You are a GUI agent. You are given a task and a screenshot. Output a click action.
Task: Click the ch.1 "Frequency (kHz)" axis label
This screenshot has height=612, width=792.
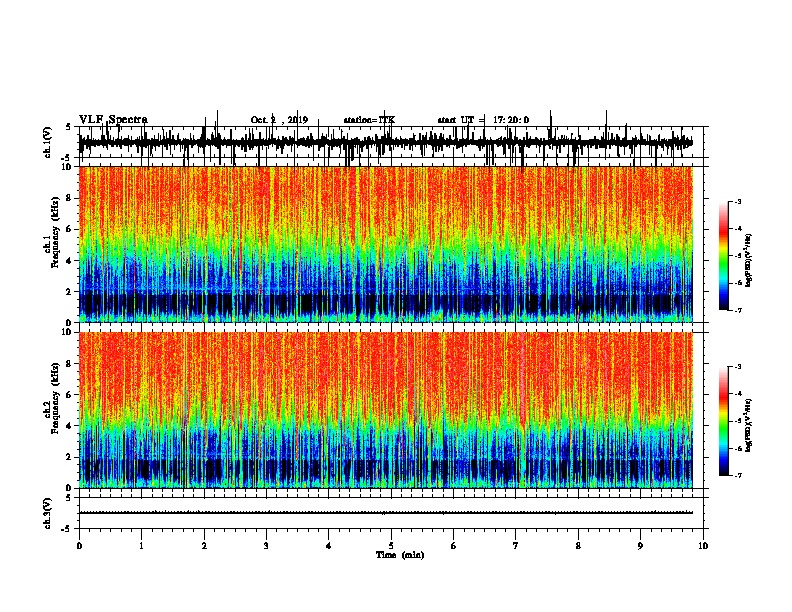[x=55, y=232]
